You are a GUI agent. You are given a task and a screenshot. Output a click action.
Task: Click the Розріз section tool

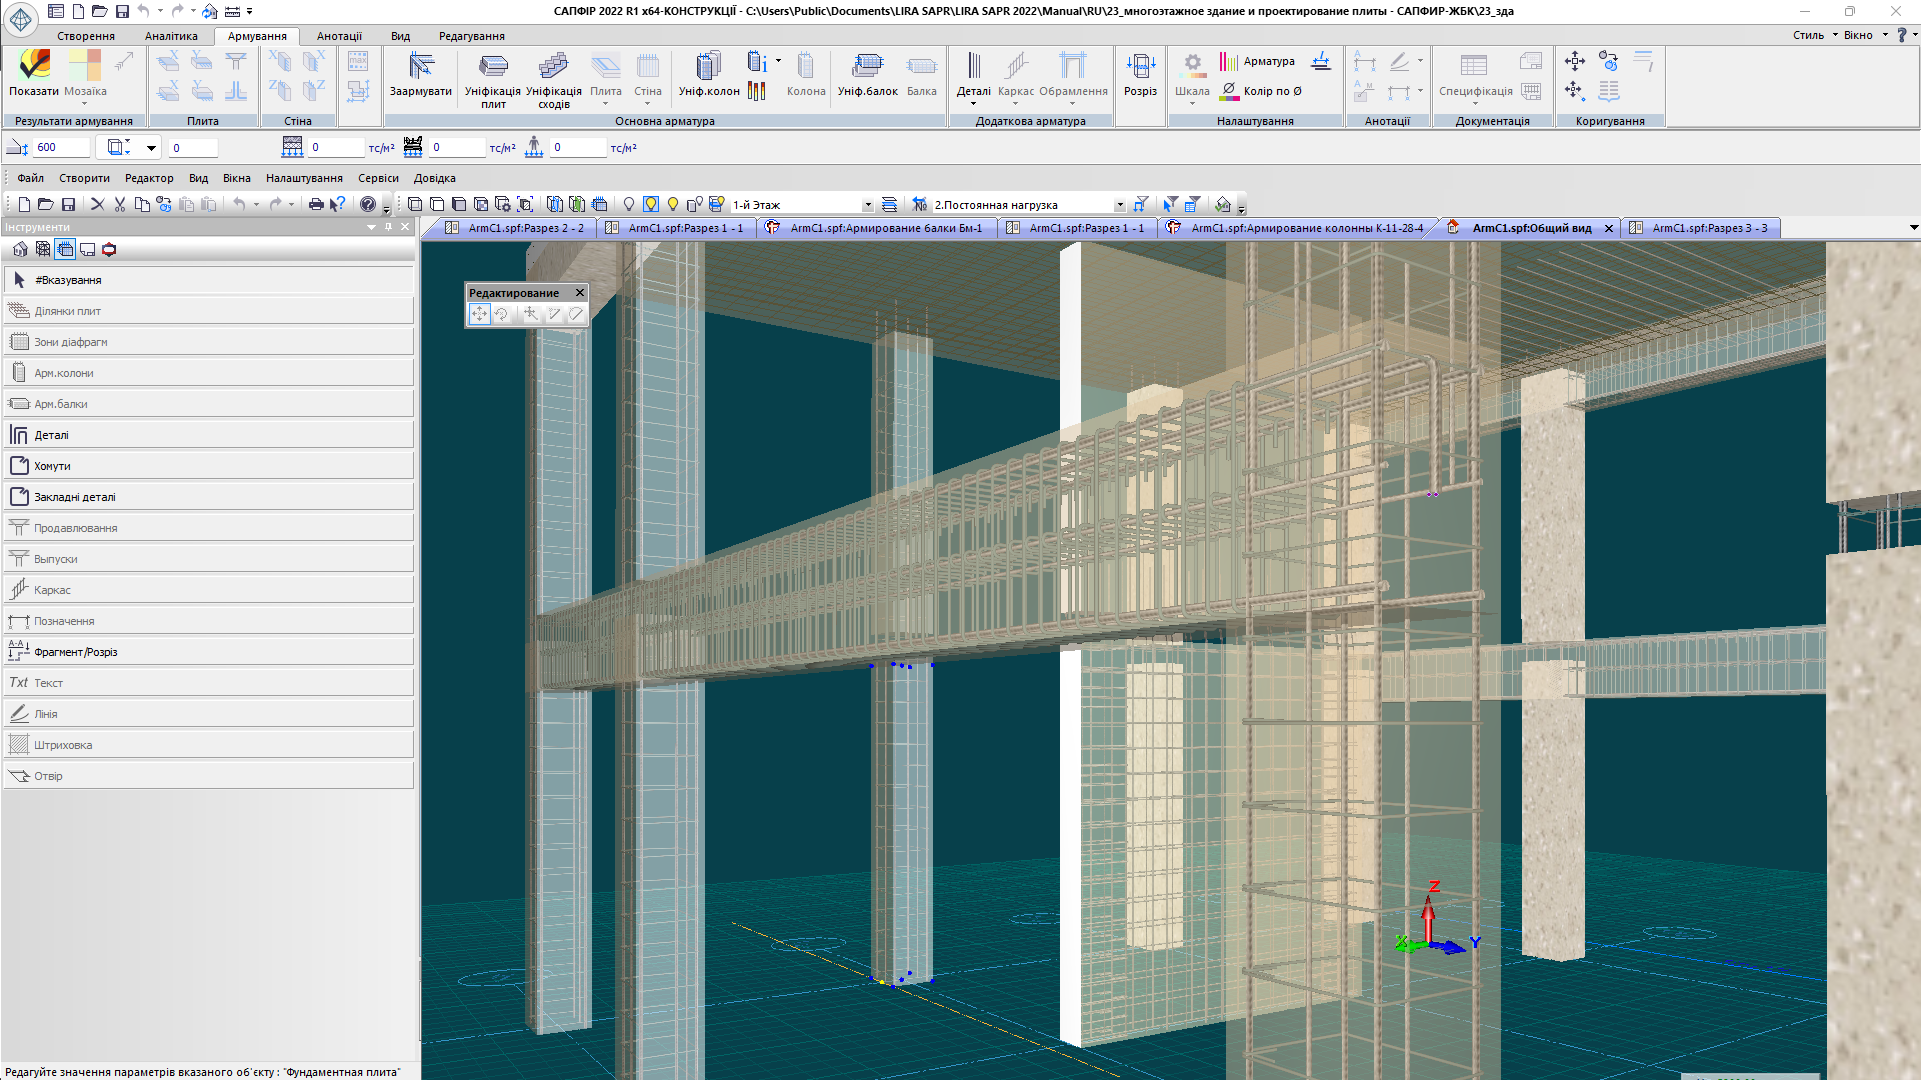[x=1140, y=74]
